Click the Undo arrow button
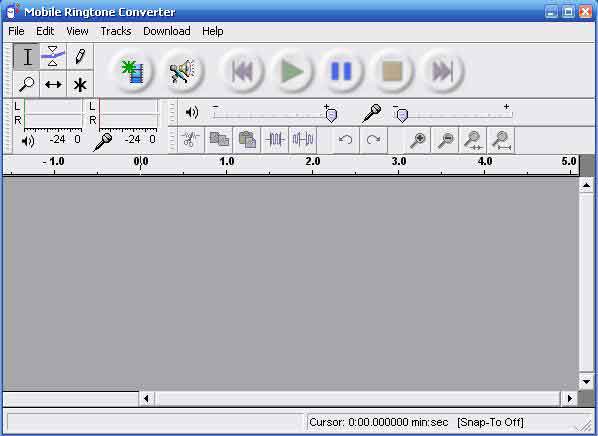This screenshot has height=436, width=598. click(x=346, y=140)
